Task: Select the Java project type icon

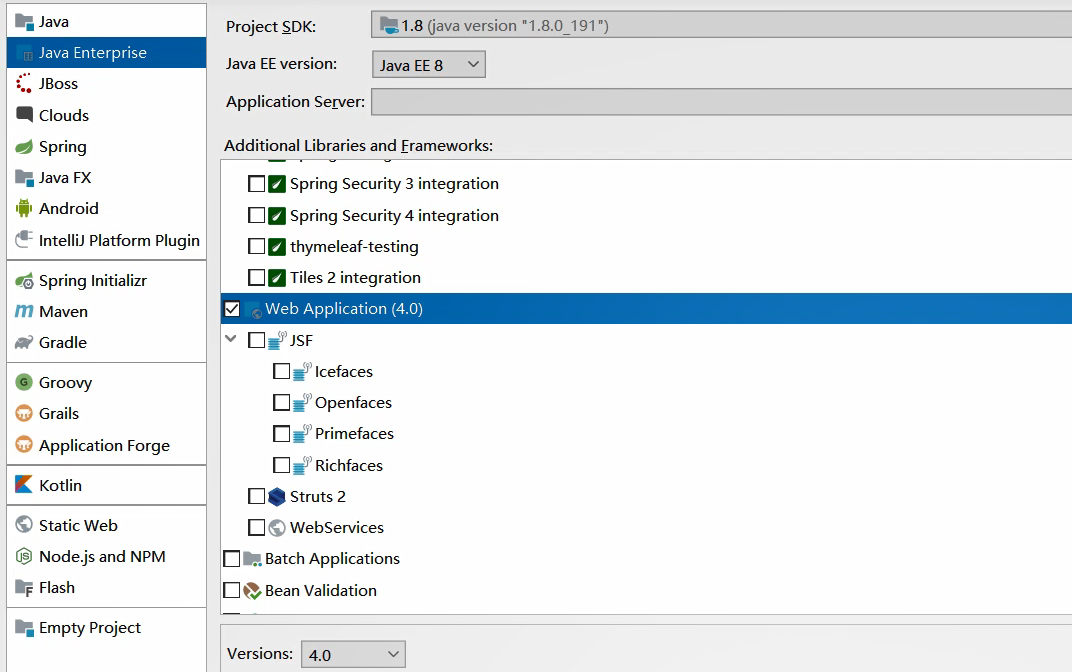Action: coord(24,22)
